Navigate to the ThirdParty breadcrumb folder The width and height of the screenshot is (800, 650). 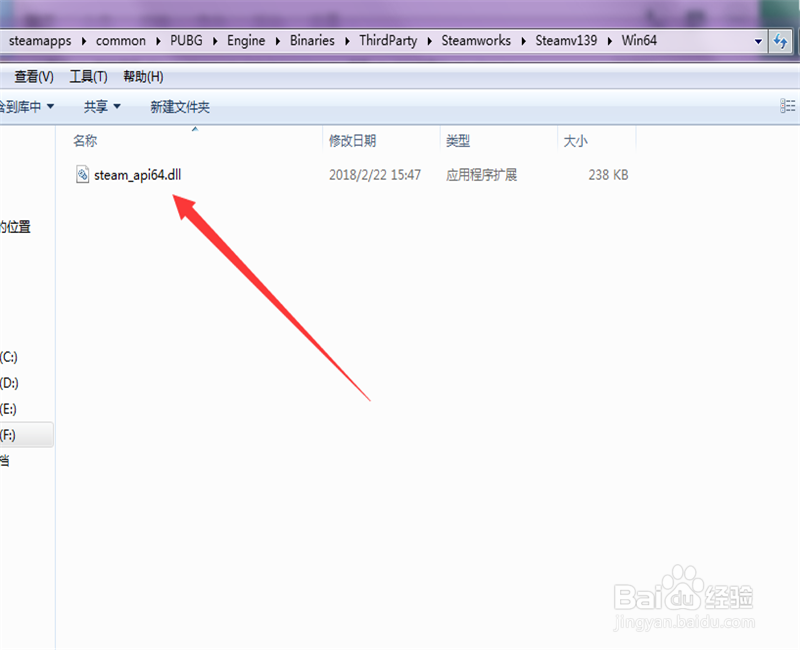pyautogui.click(x=388, y=41)
